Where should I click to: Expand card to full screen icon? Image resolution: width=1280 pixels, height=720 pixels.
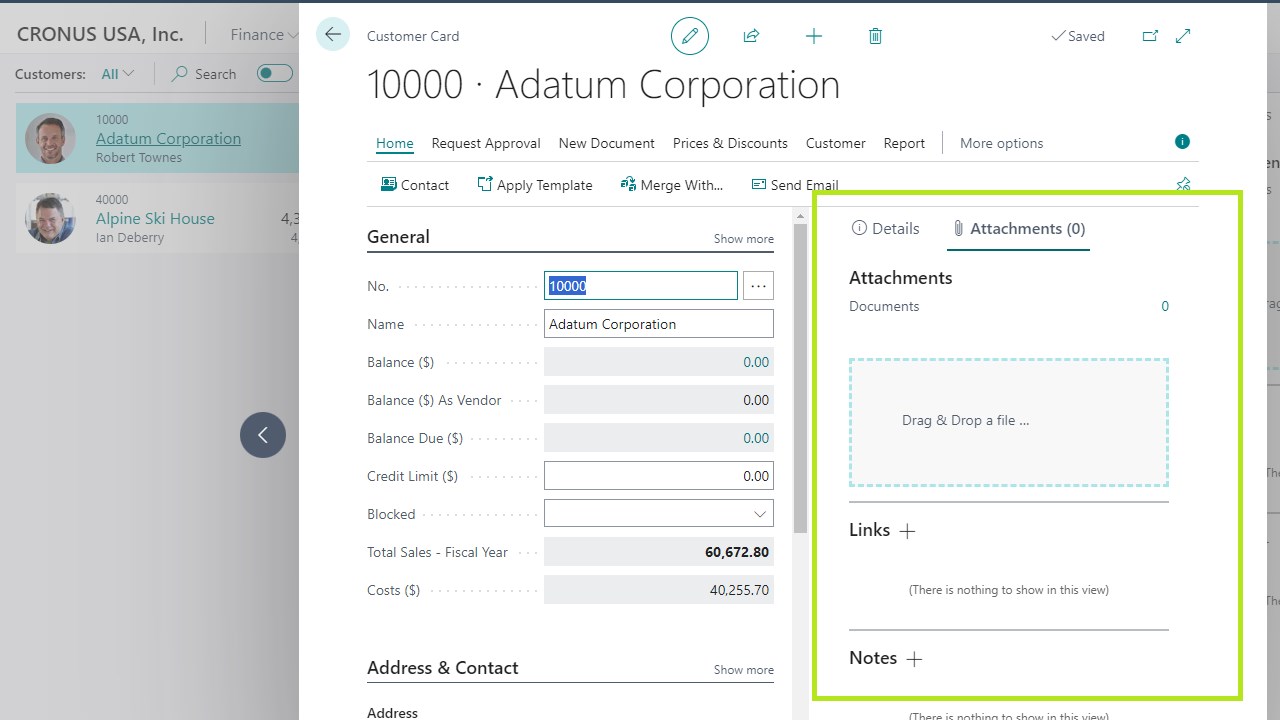coord(1183,36)
